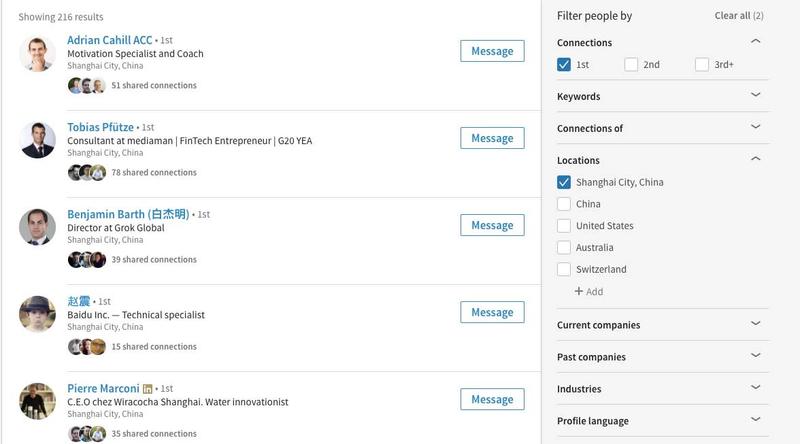
Task: Check the United States location filter
Action: click(x=565, y=226)
